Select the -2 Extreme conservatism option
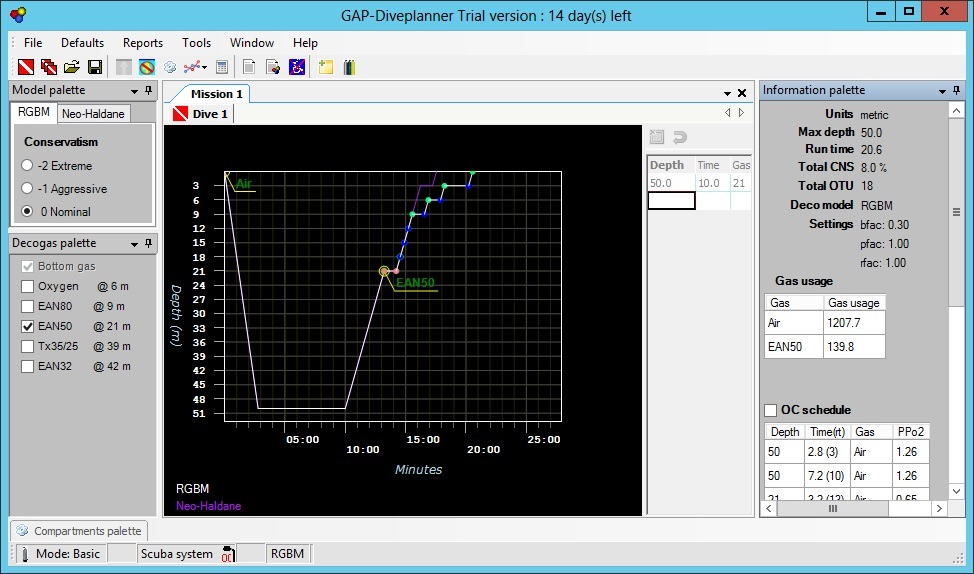974x574 pixels. [x=28, y=166]
